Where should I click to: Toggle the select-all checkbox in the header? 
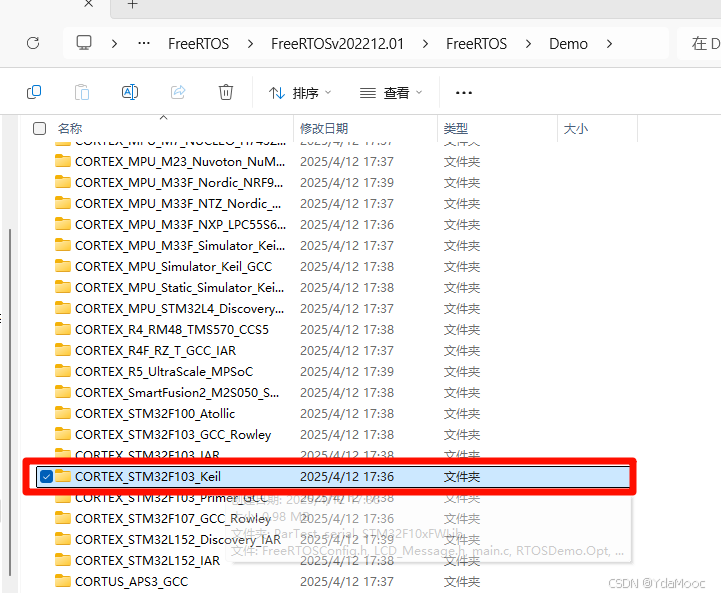point(40,128)
